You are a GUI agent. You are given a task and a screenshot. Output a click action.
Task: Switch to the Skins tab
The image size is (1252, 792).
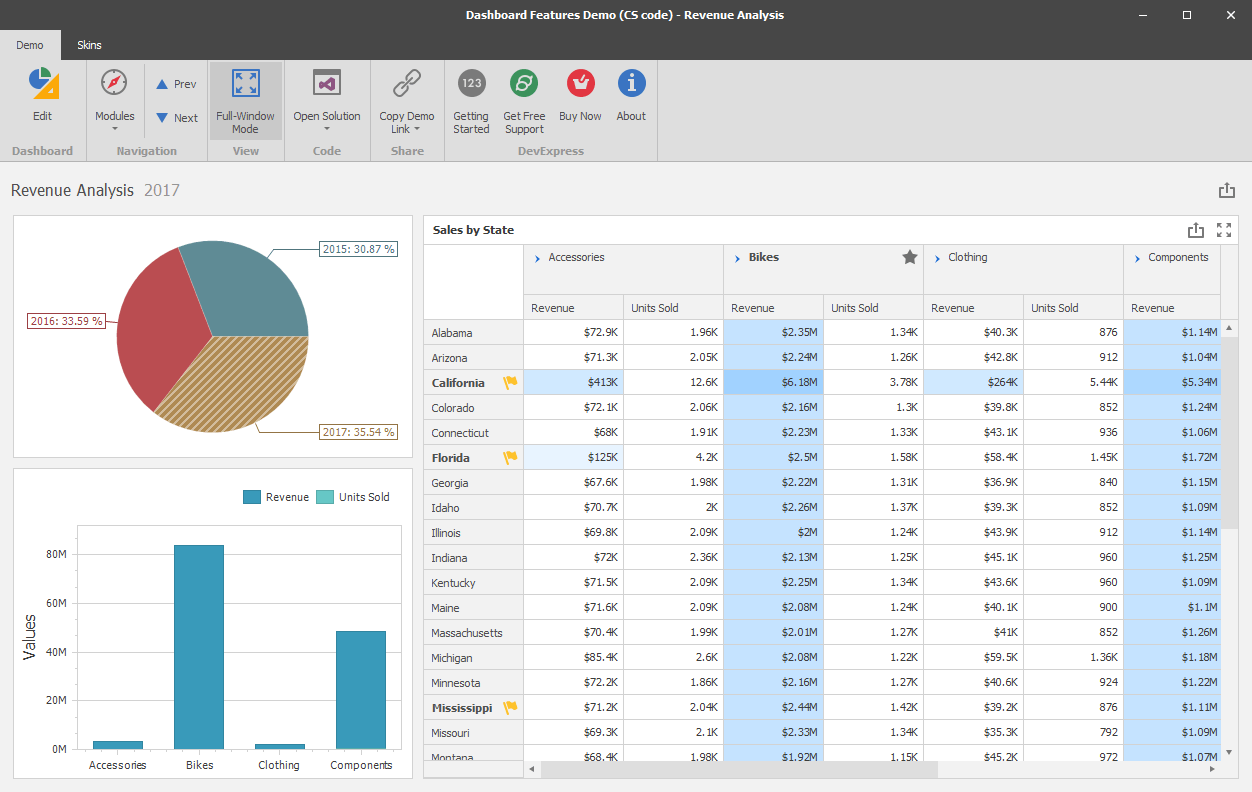89,45
